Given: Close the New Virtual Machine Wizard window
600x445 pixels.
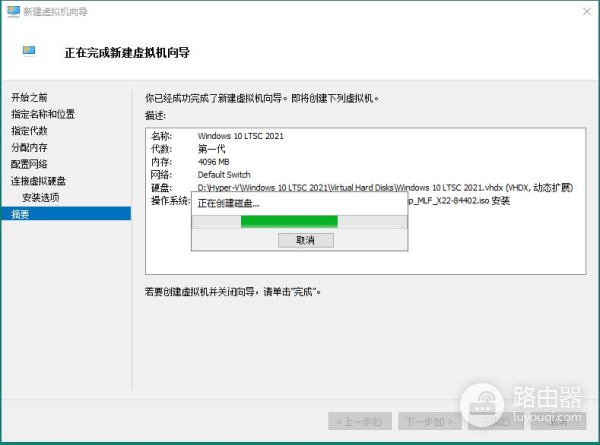Looking at the screenshot, I should tap(587, 11).
